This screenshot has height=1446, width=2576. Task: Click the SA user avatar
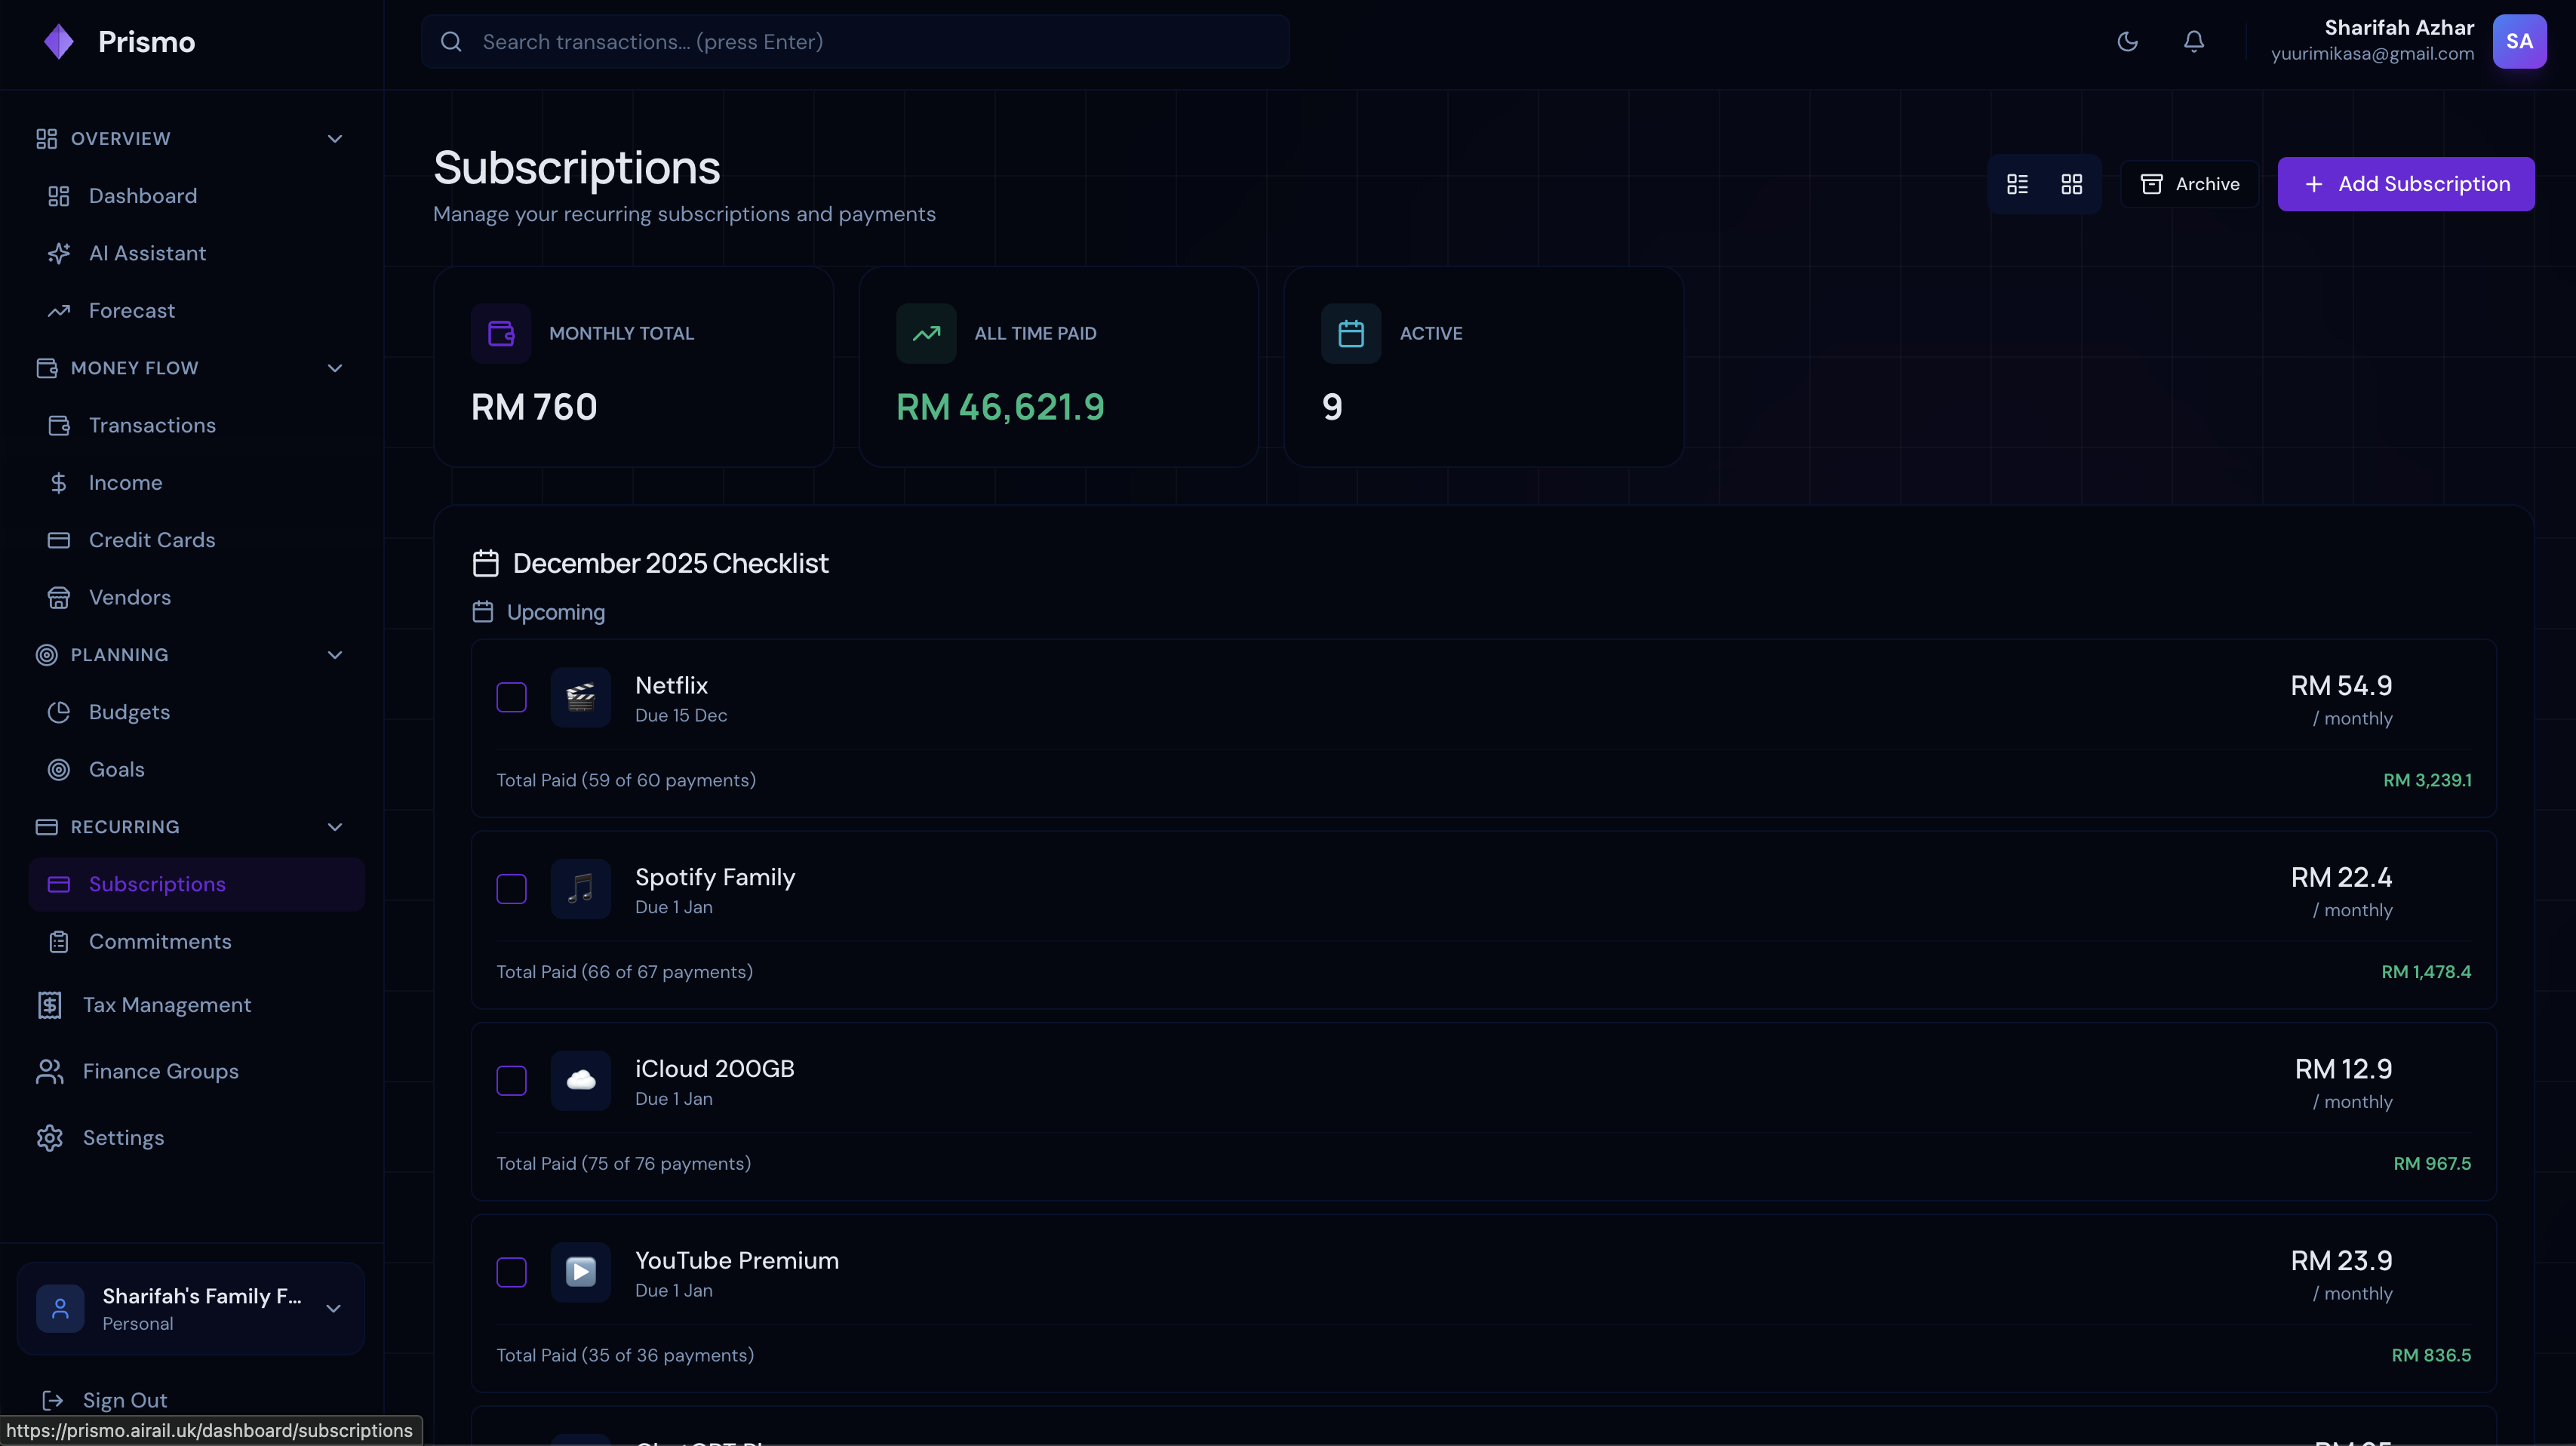pos(2519,41)
